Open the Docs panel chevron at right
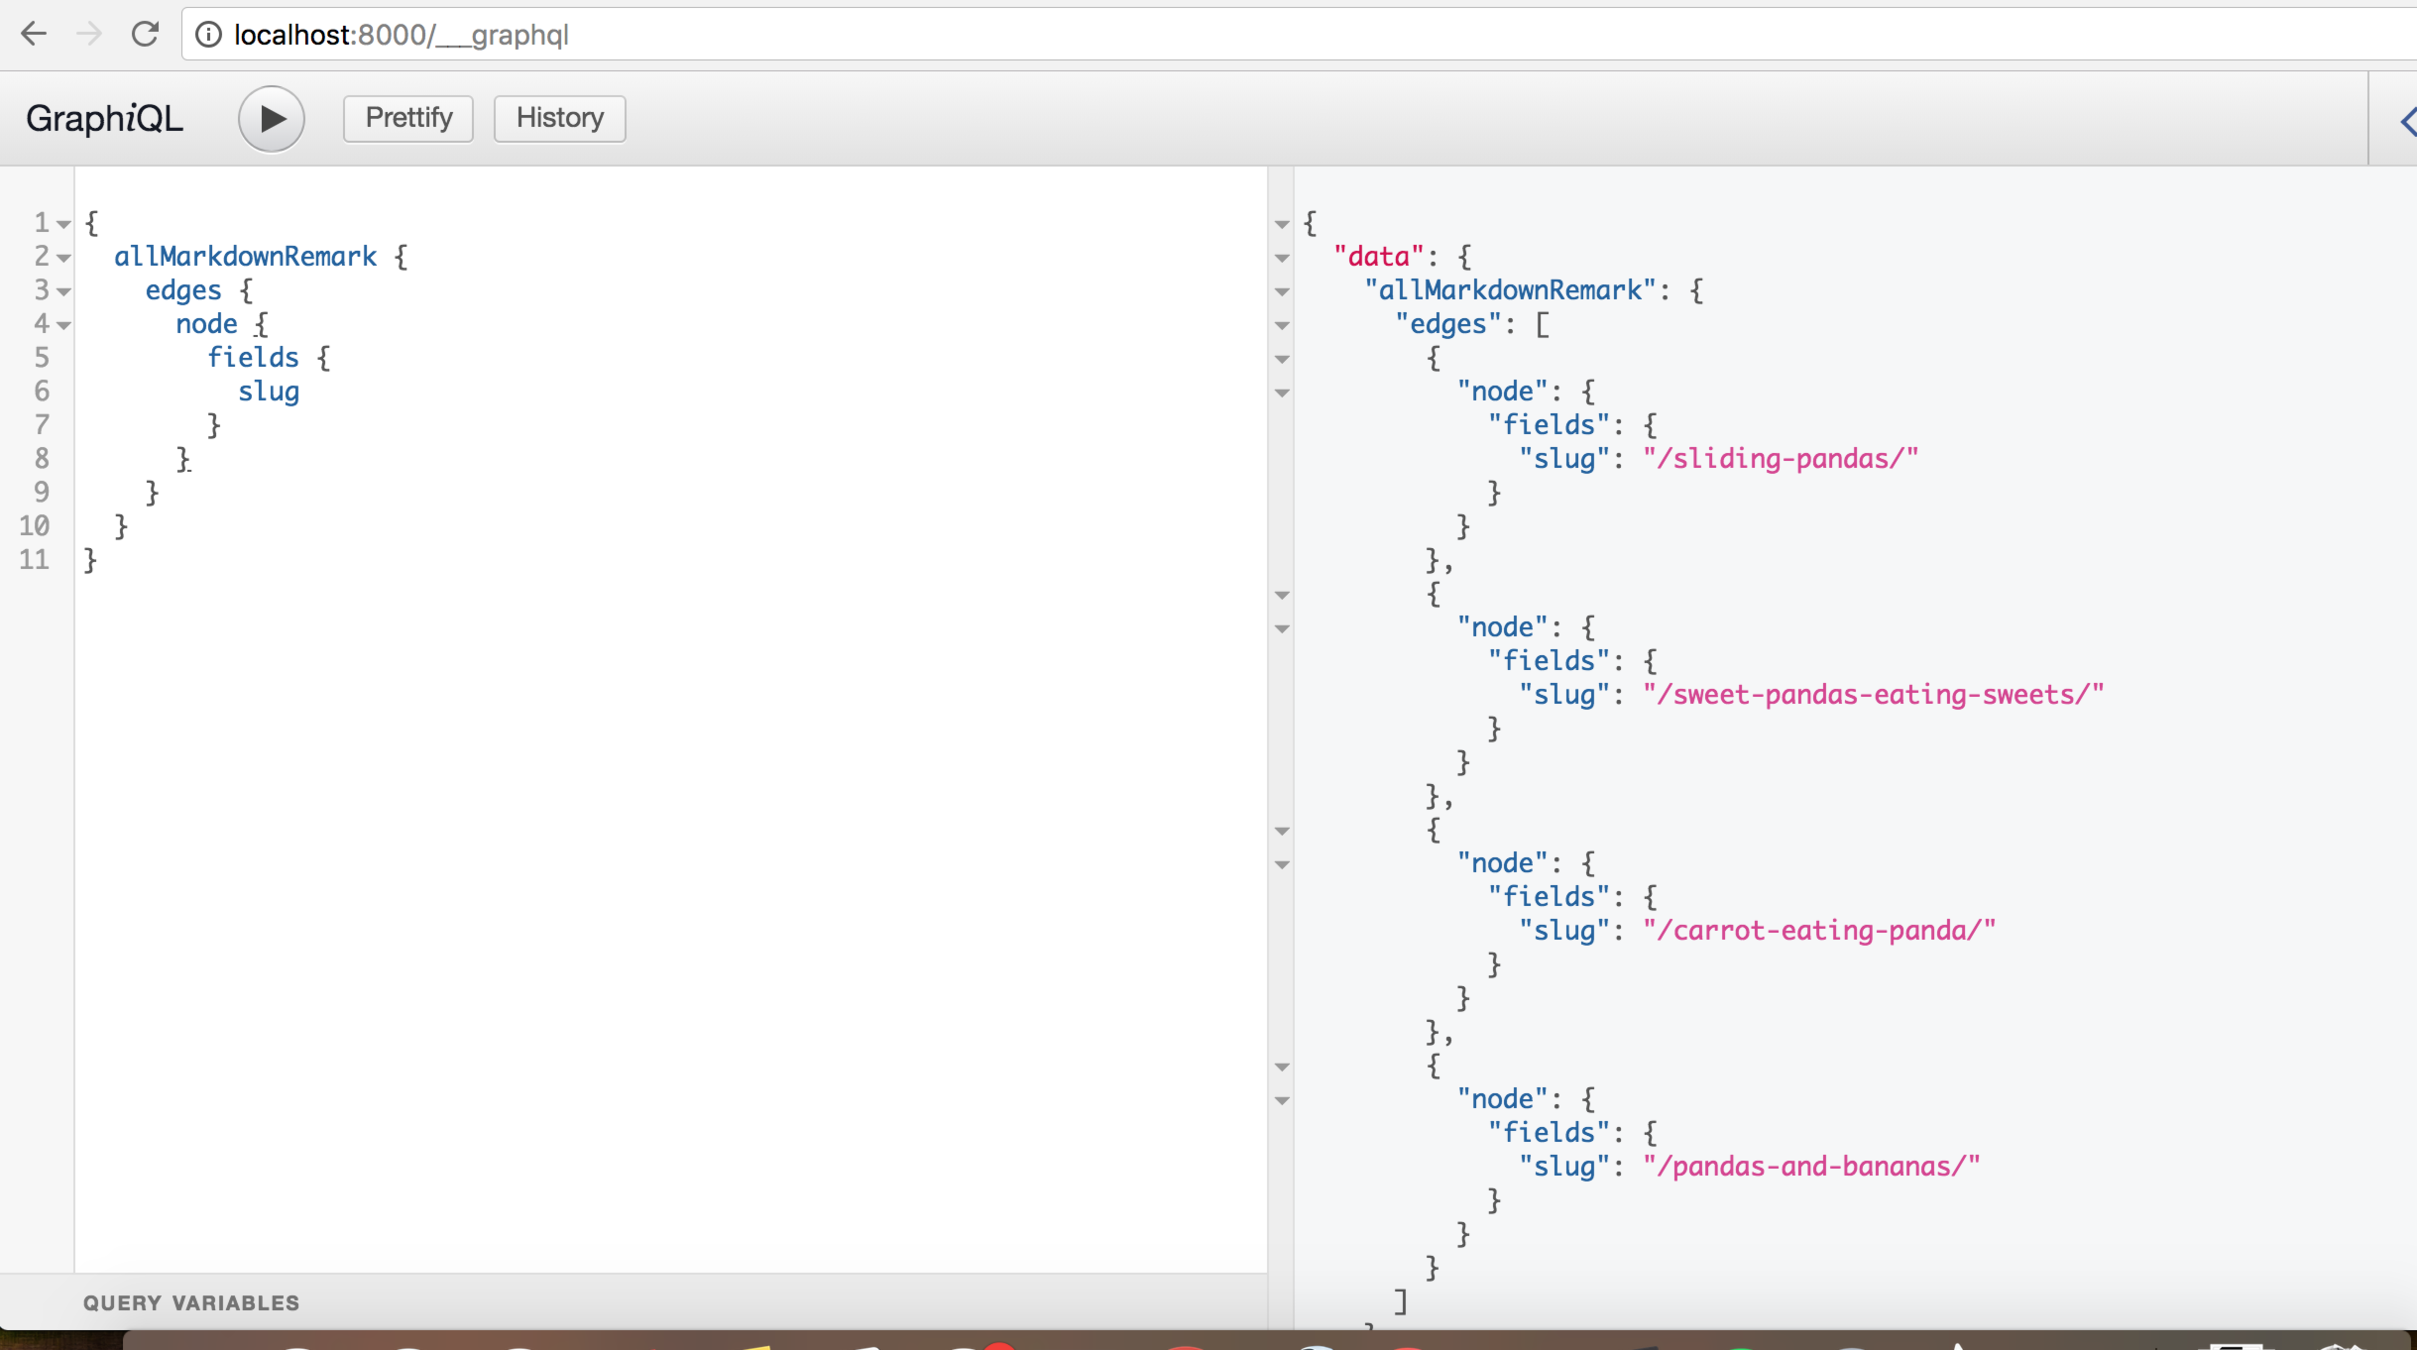This screenshot has width=2417, height=1350. click(2406, 122)
